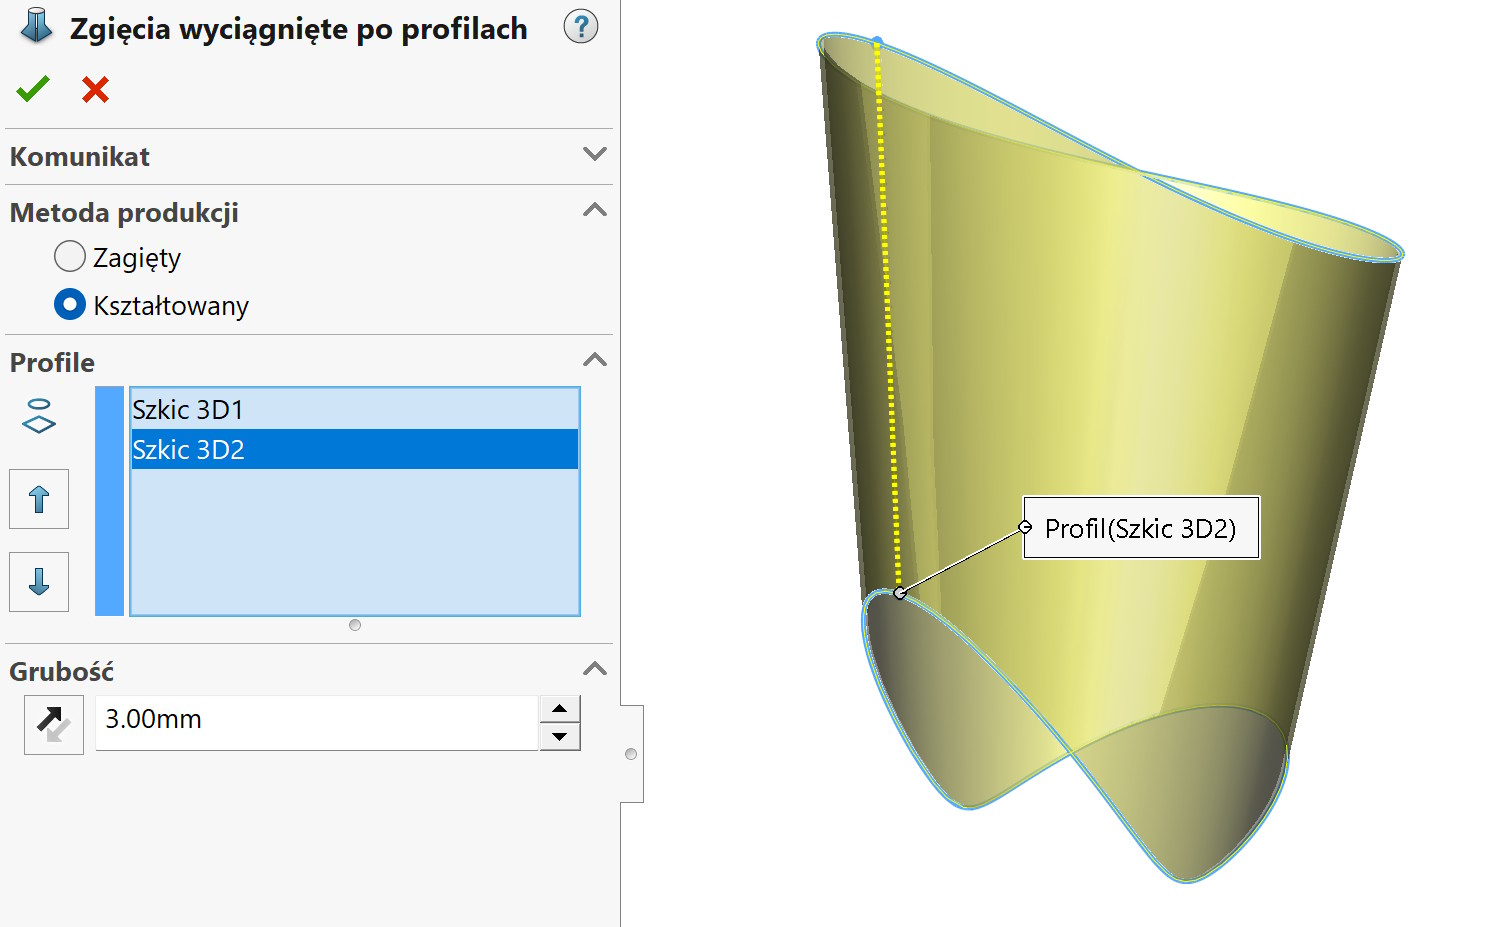Cancel the feature with the red X
Image resolution: width=1496 pixels, height=927 pixels.
coord(95,90)
